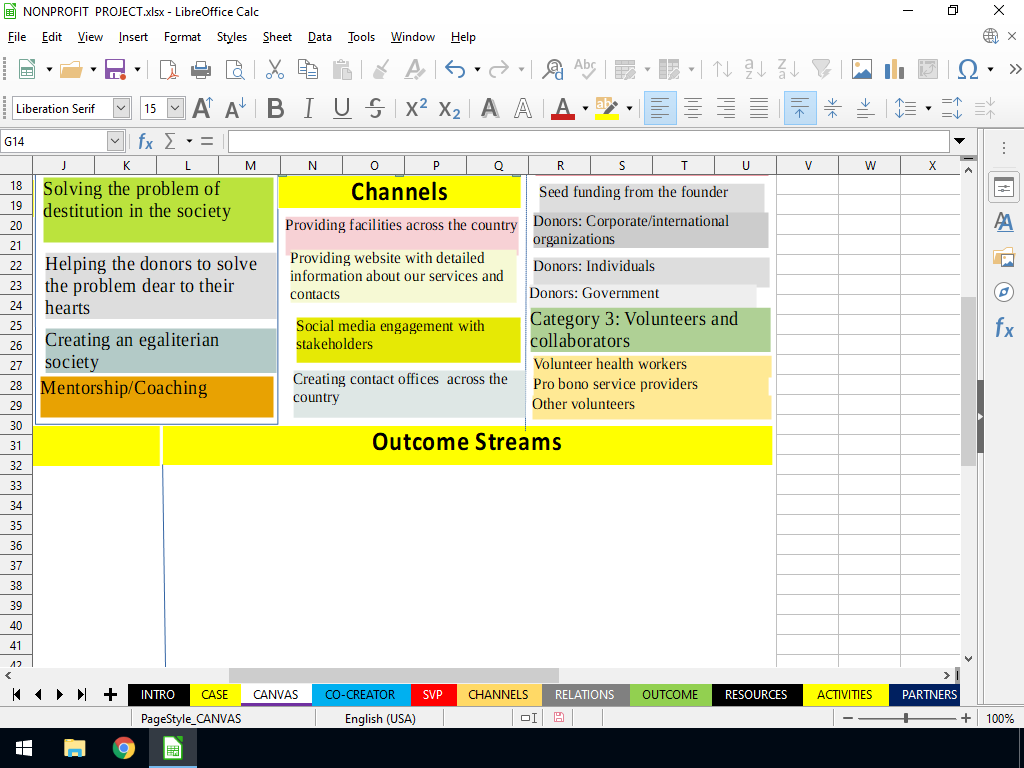Open the Data menu
Image resolution: width=1024 pixels, height=768 pixels.
[320, 37]
